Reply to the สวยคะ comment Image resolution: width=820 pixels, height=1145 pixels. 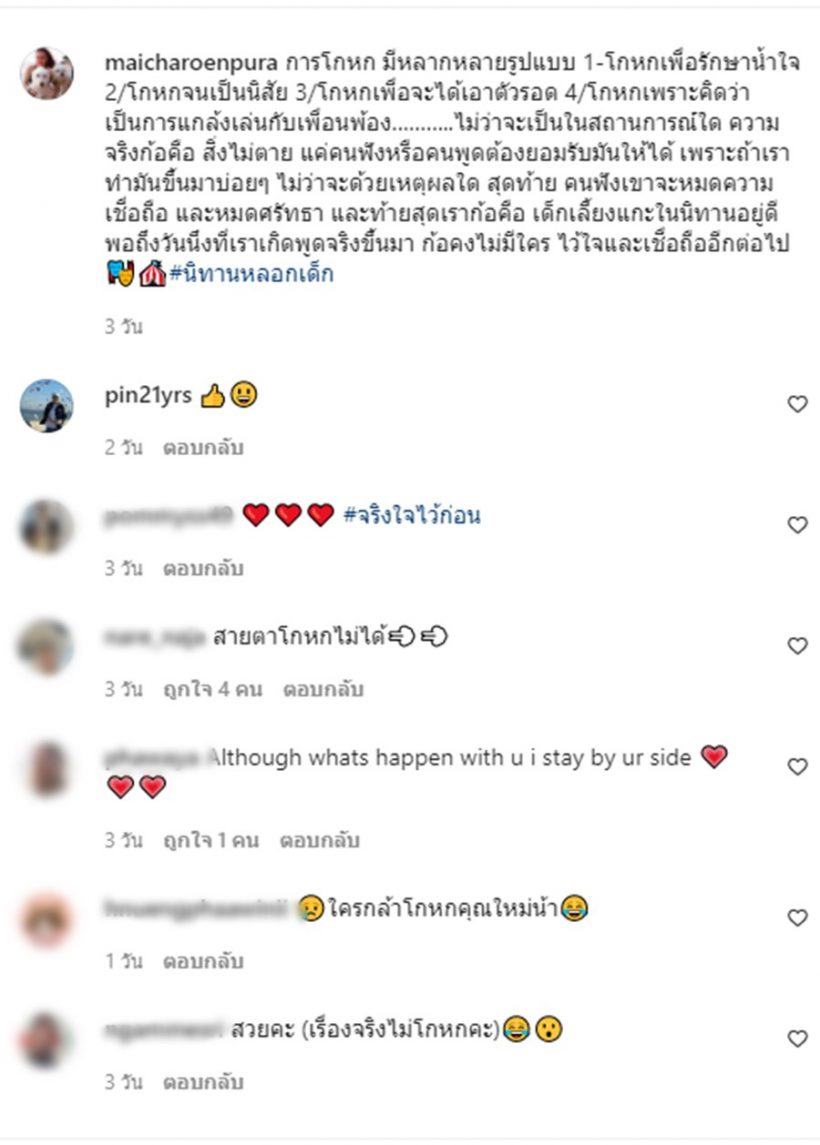(x=202, y=1082)
